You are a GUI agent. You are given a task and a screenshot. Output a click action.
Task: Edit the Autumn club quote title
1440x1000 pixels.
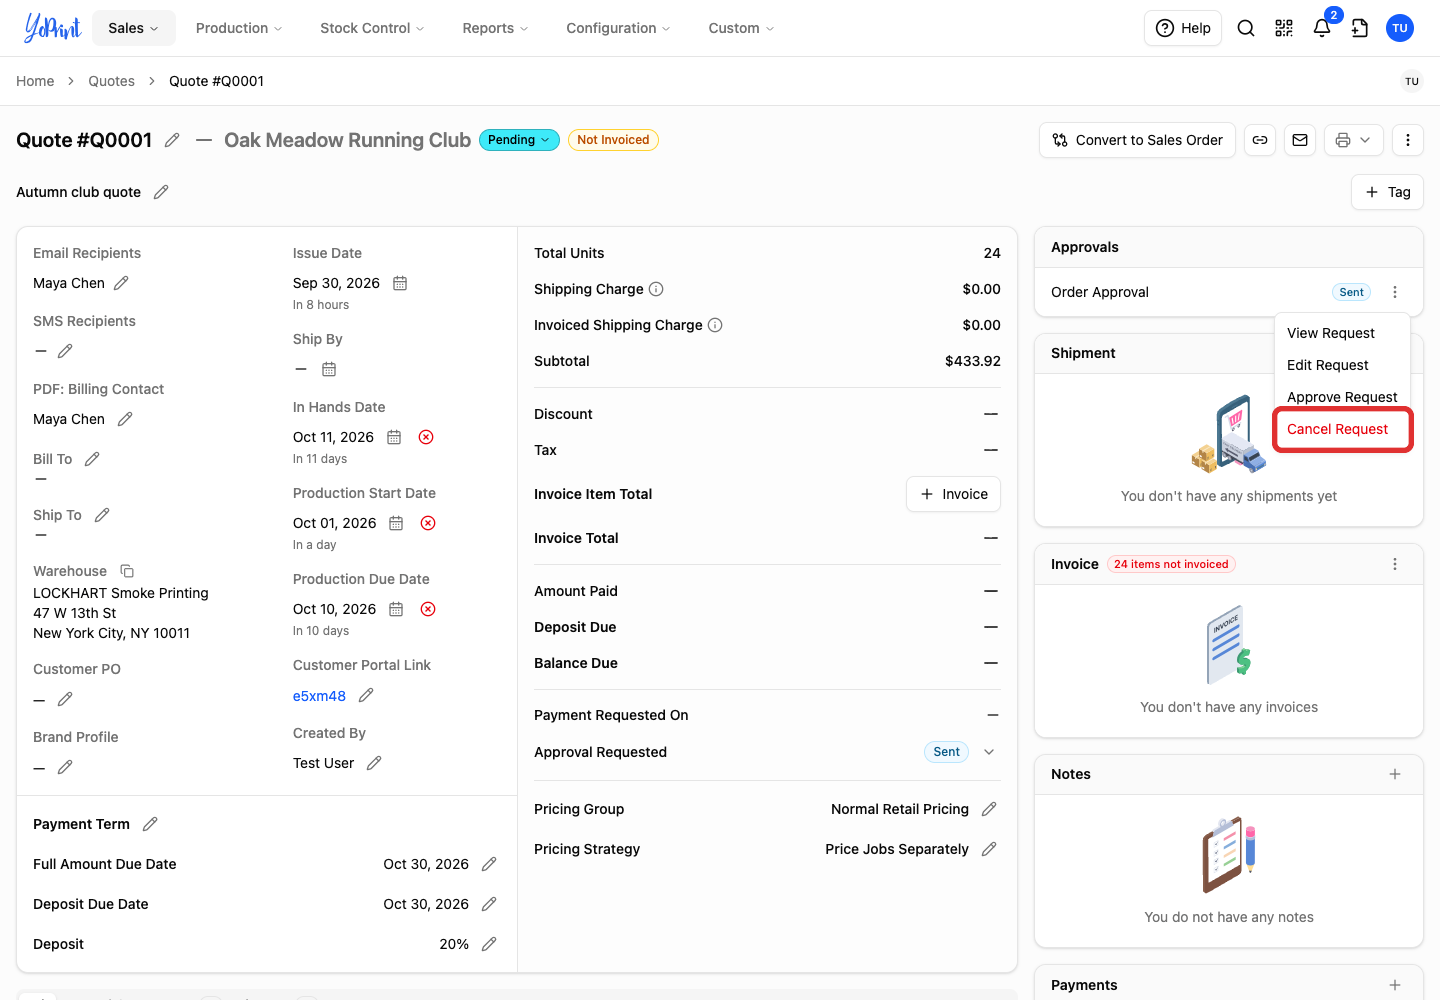(x=161, y=192)
